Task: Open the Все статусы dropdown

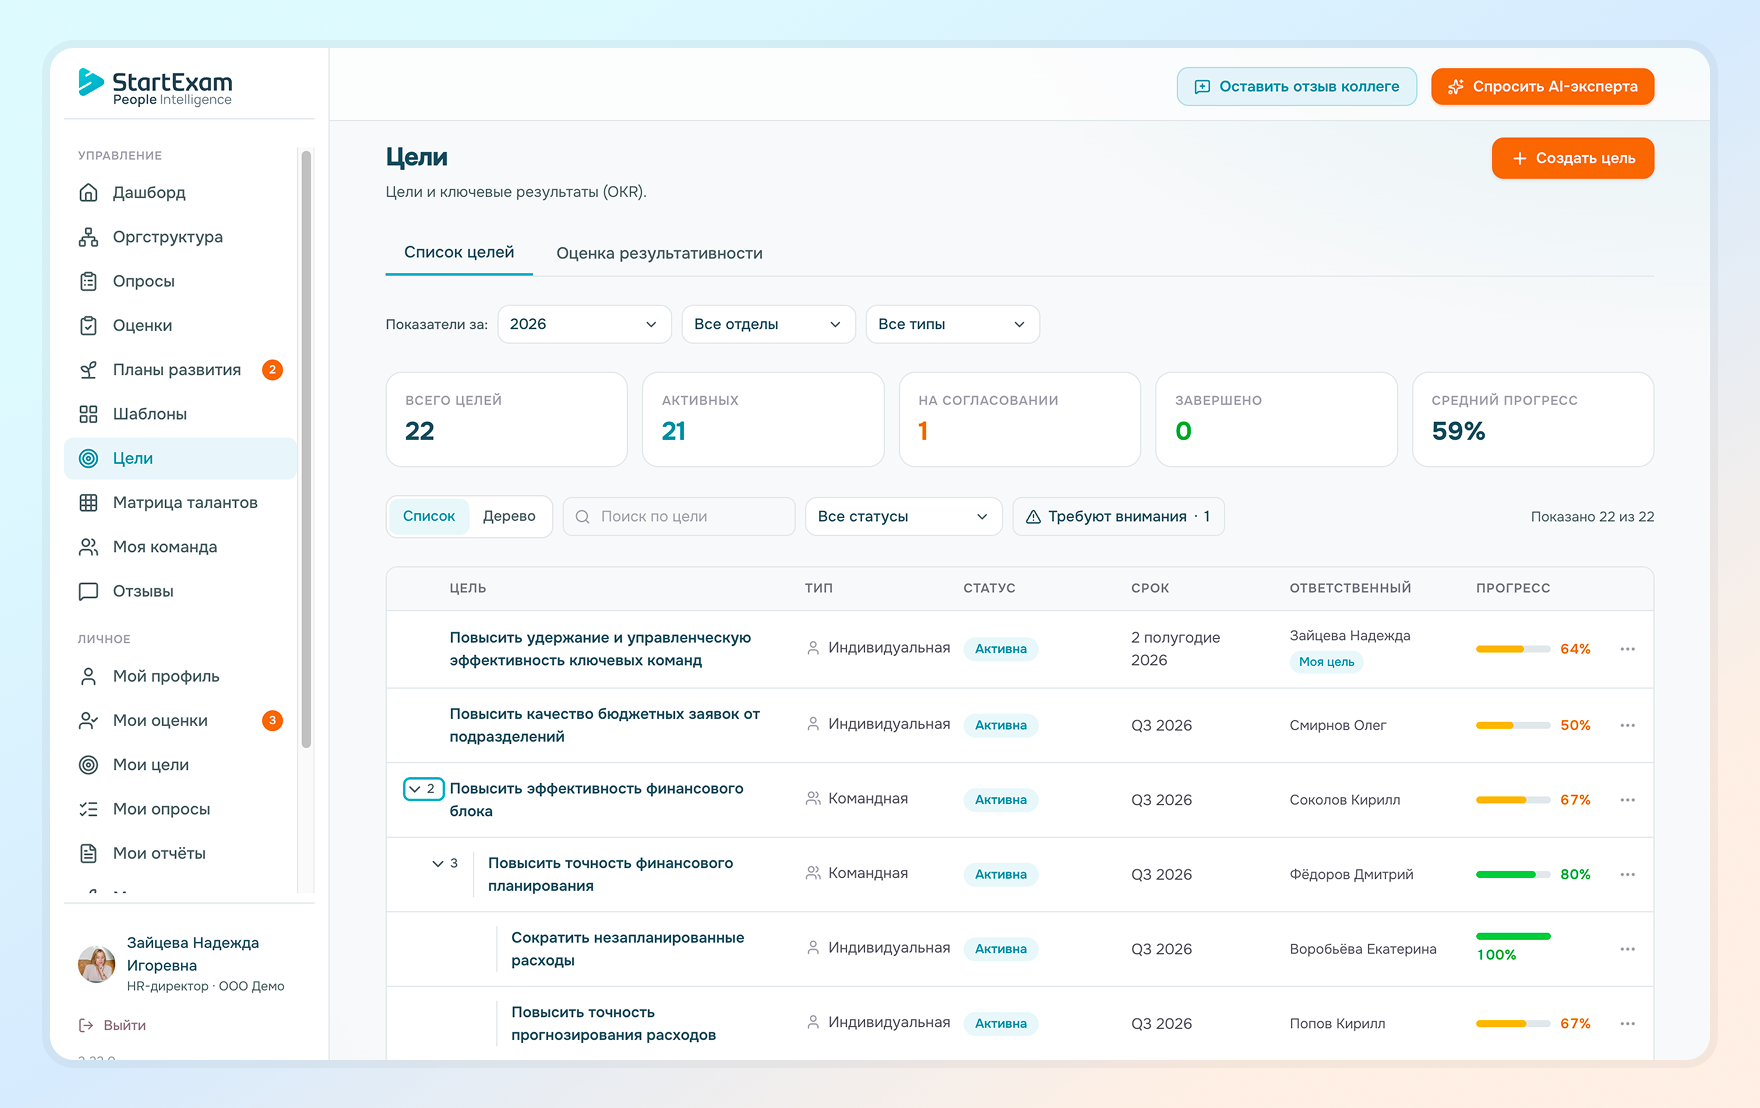Action: tap(903, 516)
